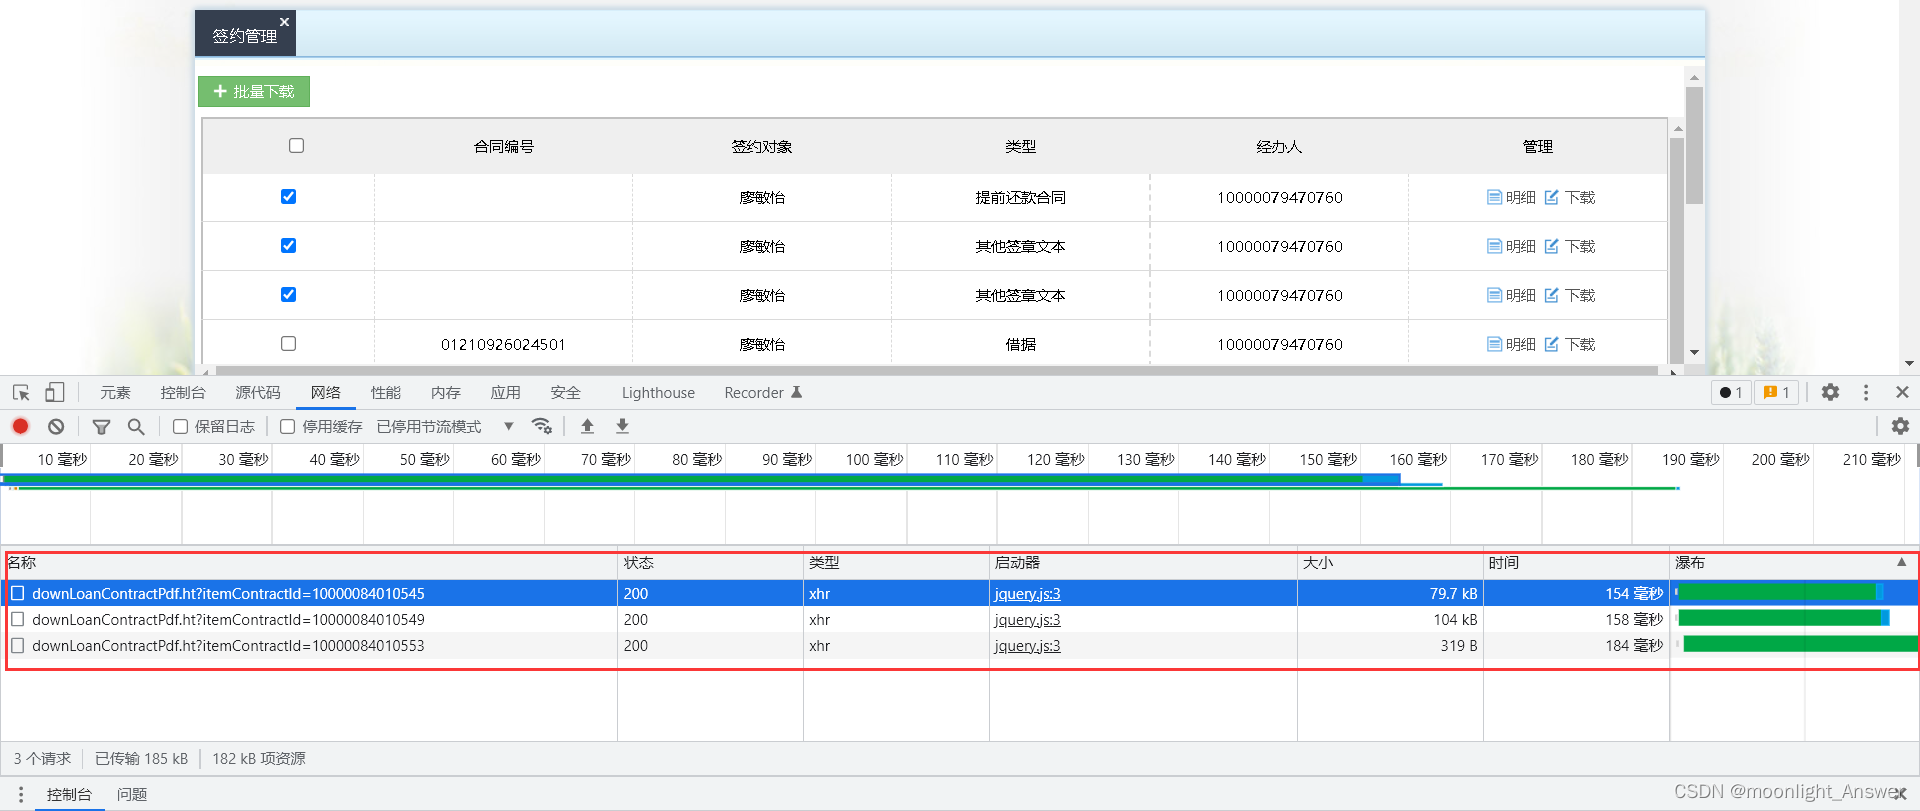Screen dimensions: 1920x811
Task: Open DevTools three-dot customize menu
Action: (x=1866, y=392)
